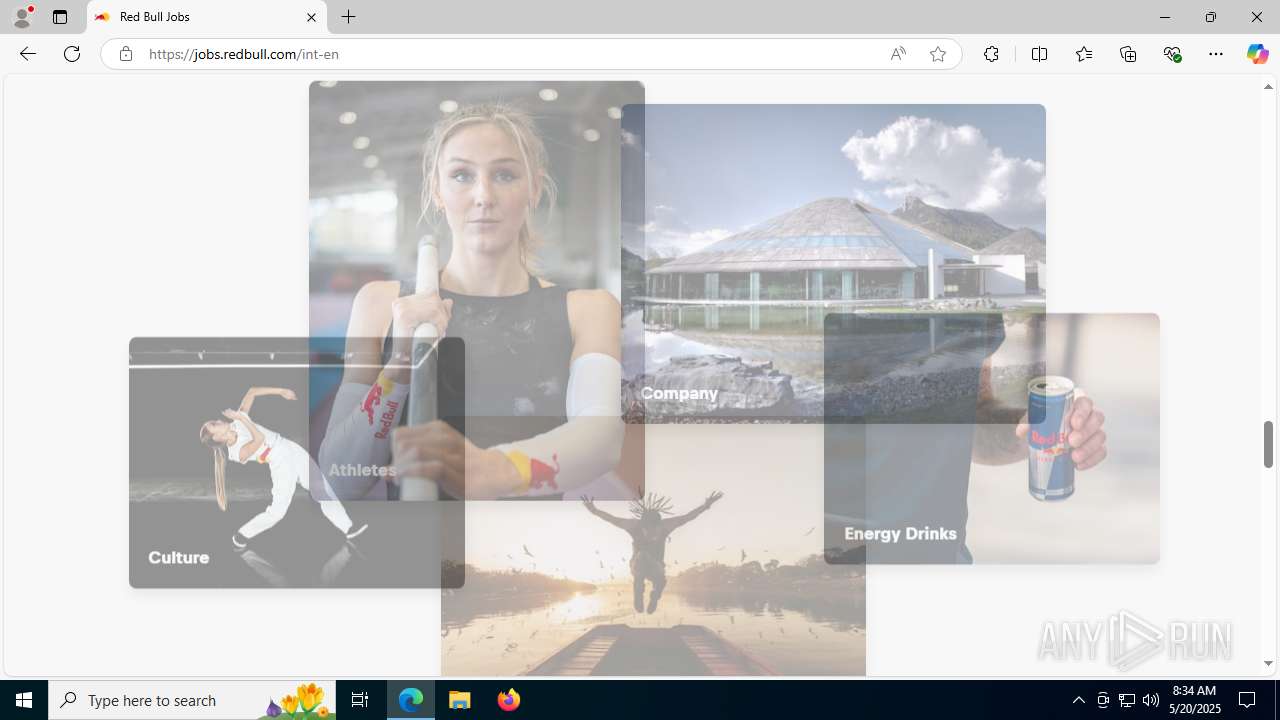Open volume control tray icon
Image resolution: width=1280 pixels, height=720 pixels.
1150,700
